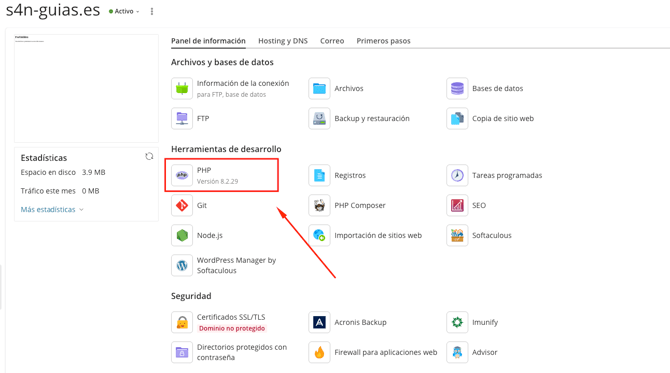Open the Certificados SSL/TLS padlock icon
Screen dimensions: 670x373
[182, 322]
